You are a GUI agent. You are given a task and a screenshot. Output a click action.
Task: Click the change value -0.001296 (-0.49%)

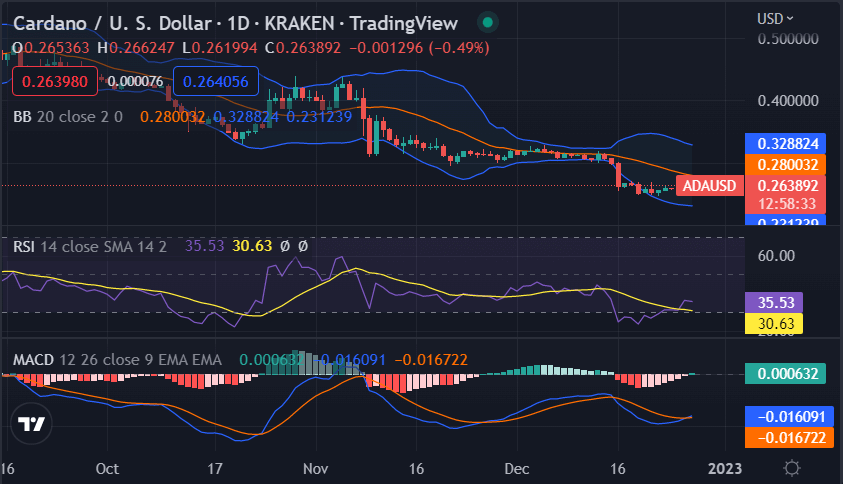419,48
